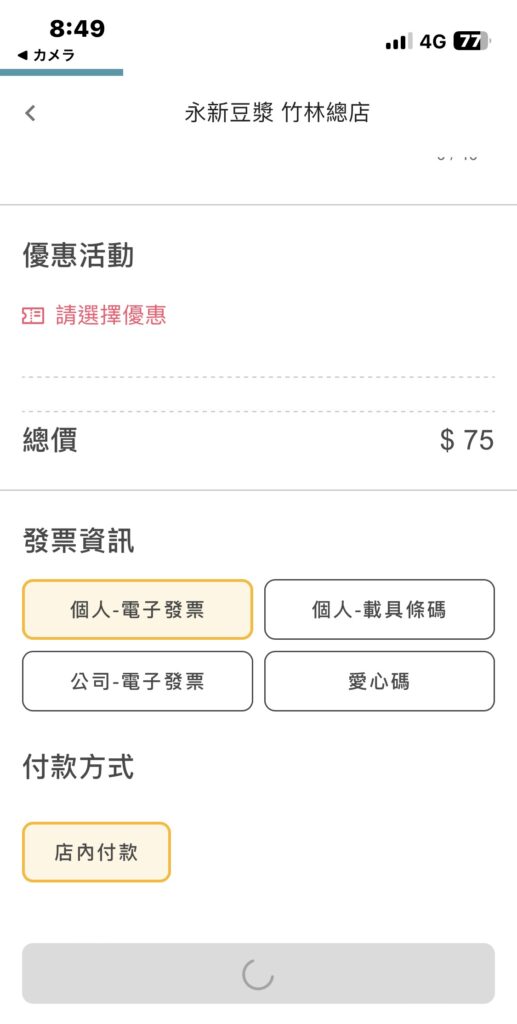
Task: Select 個人-電子發票 invoice option
Action: pos(137,609)
